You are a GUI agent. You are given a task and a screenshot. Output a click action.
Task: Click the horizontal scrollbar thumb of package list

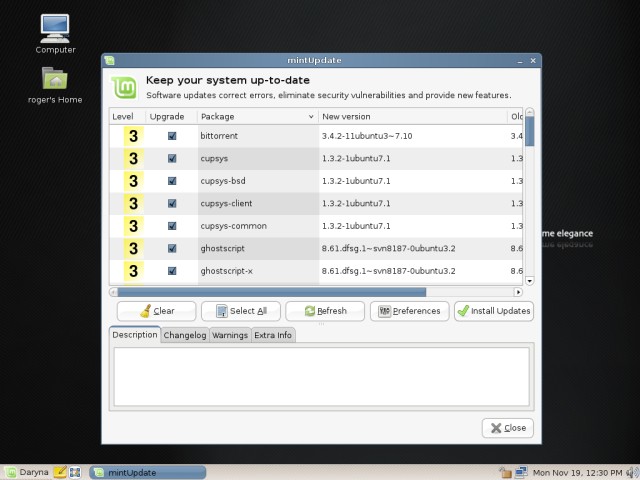272,292
